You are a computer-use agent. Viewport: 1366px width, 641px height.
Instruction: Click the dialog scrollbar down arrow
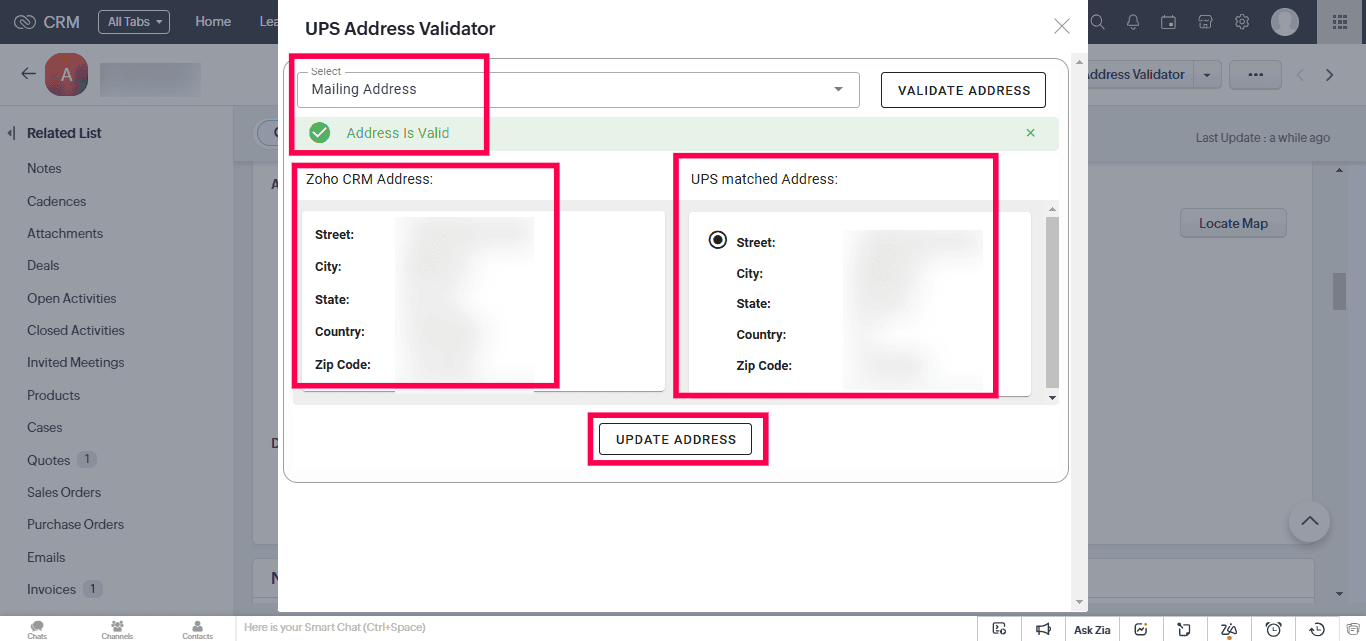pyautogui.click(x=1078, y=602)
